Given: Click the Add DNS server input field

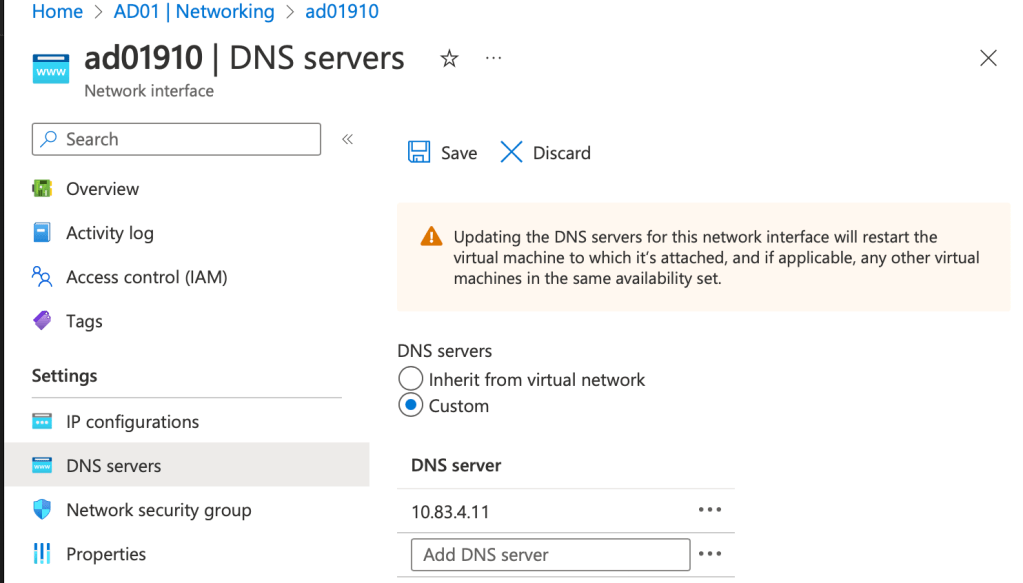Looking at the screenshot, I should pos(550,554).
